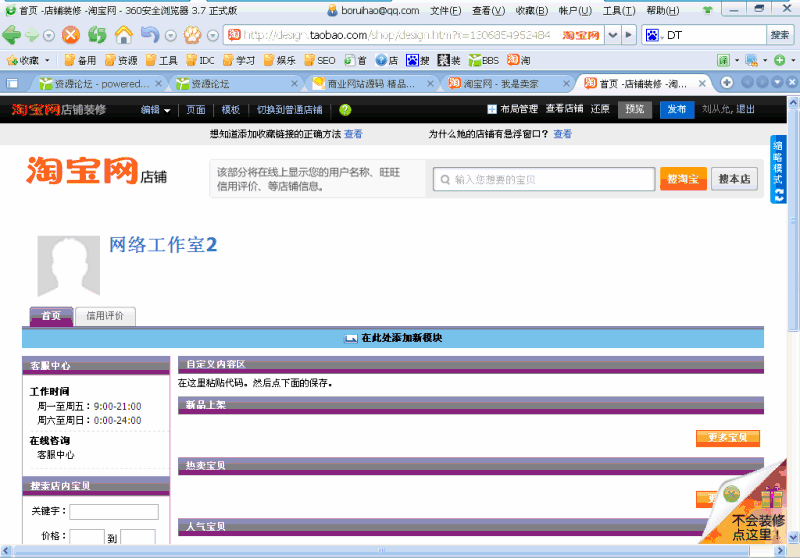The width and height of the screenshot is (800, 558).
Task: Click 在此处添加新模块 bar
Action: tap(393, 338)
